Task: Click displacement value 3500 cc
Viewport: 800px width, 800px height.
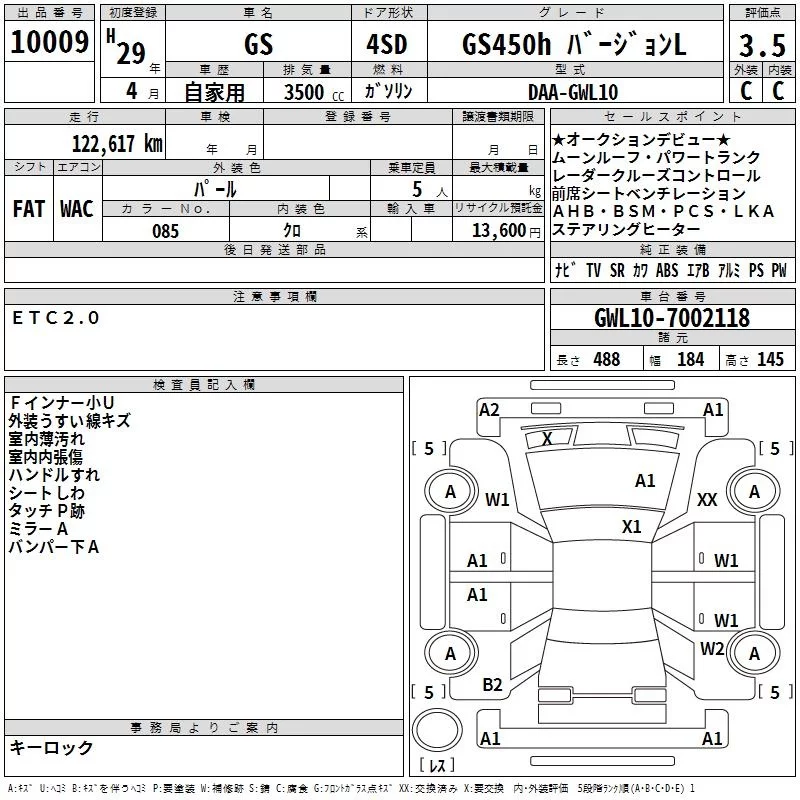Action: tap(314, 92)
